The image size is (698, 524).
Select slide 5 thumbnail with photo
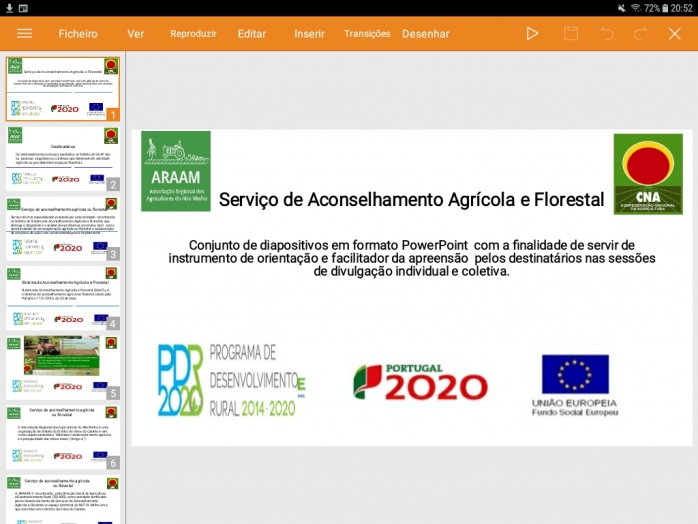pyautogui.click(x=63, y=366)
